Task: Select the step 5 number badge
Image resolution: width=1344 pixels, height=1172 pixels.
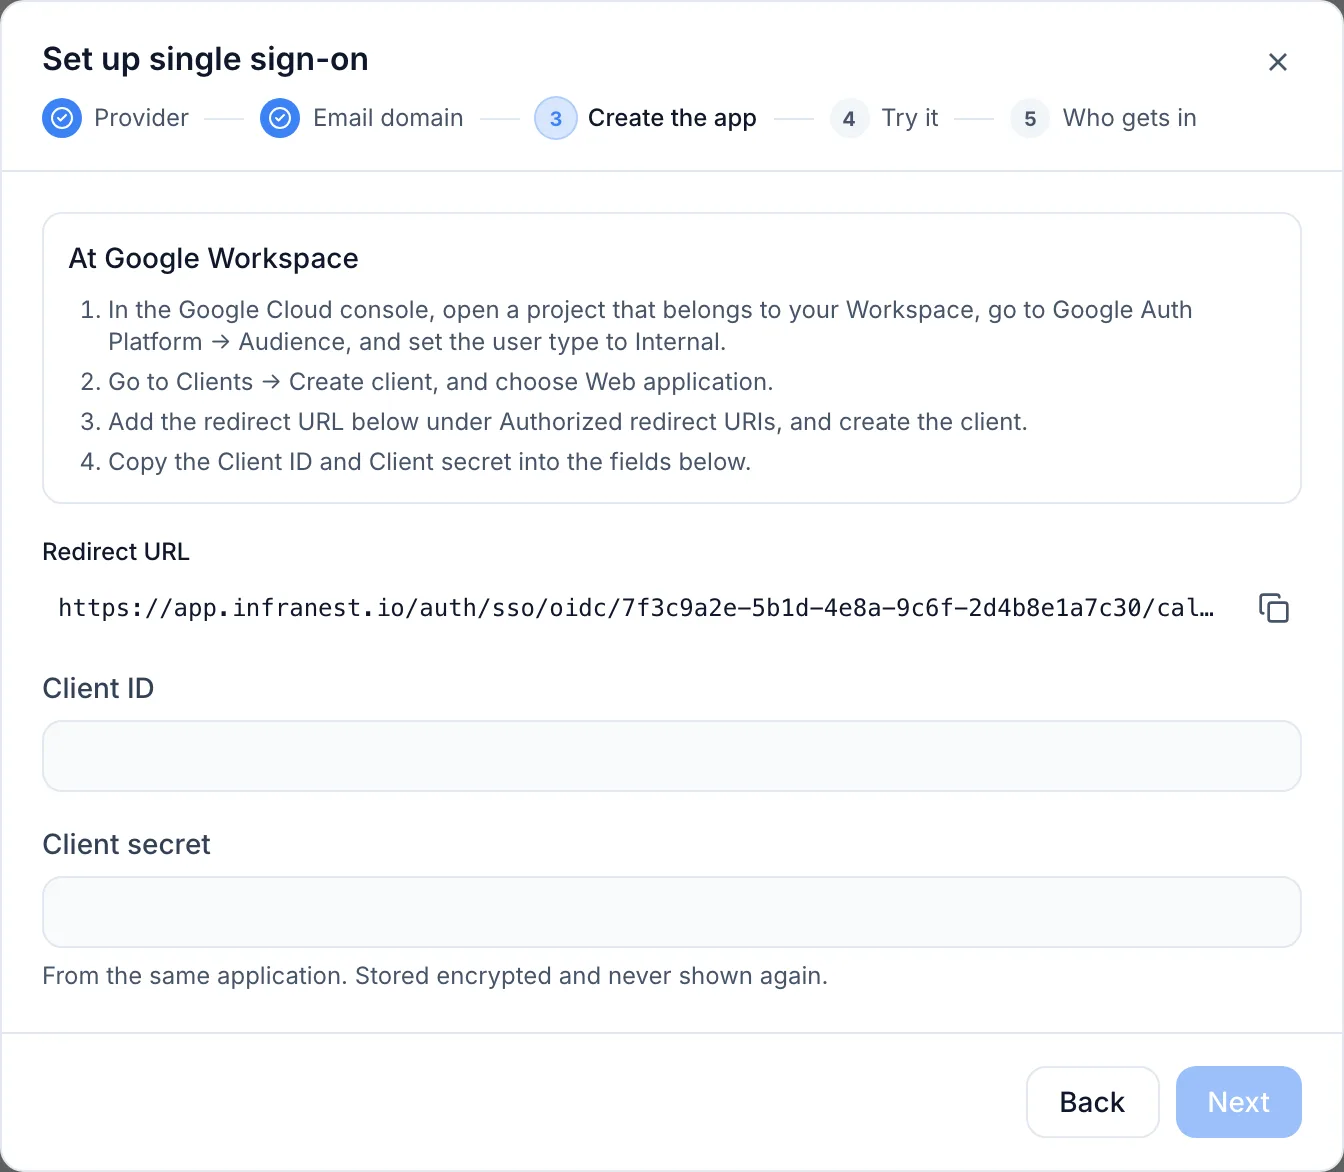Action: 1030,118
